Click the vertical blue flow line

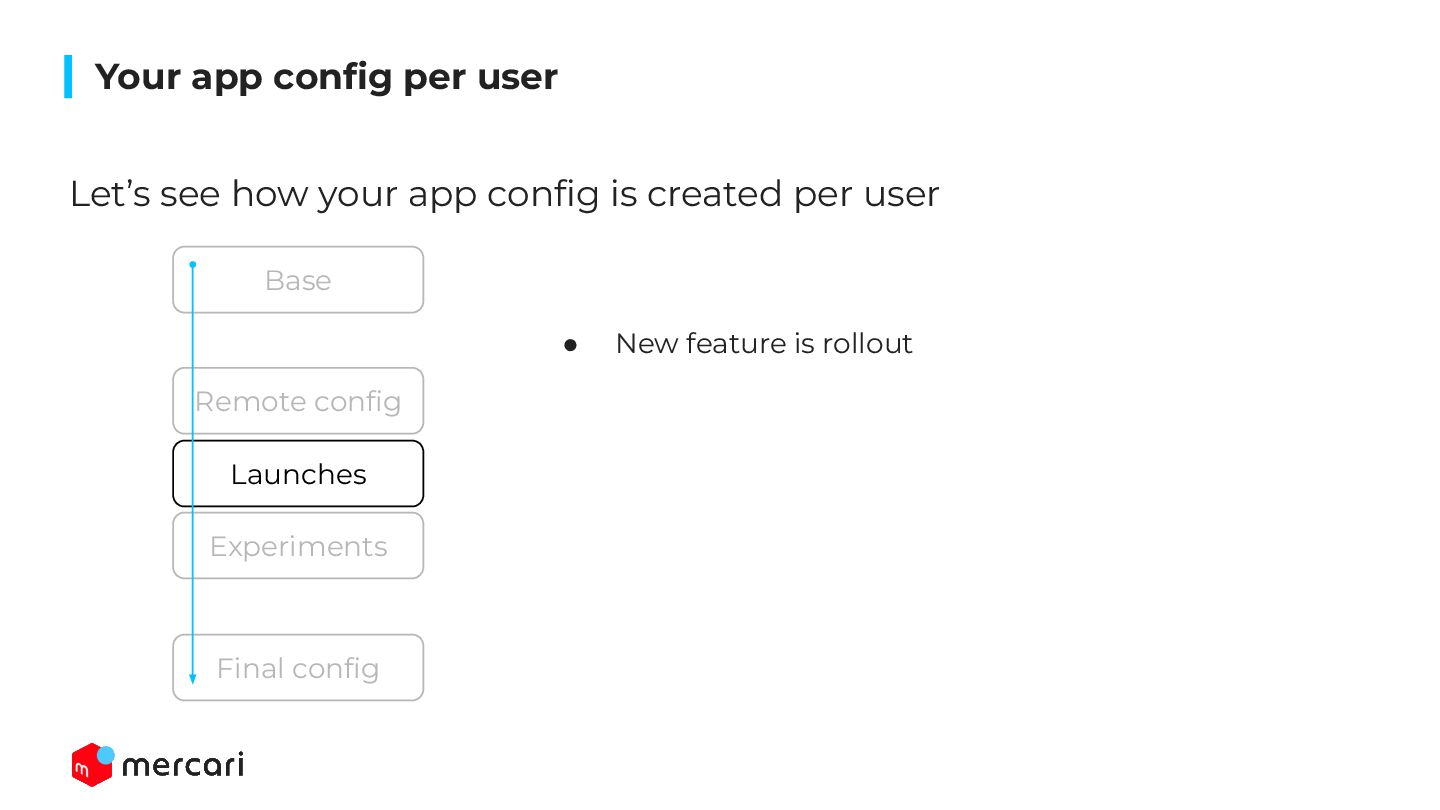coord(193,472)
